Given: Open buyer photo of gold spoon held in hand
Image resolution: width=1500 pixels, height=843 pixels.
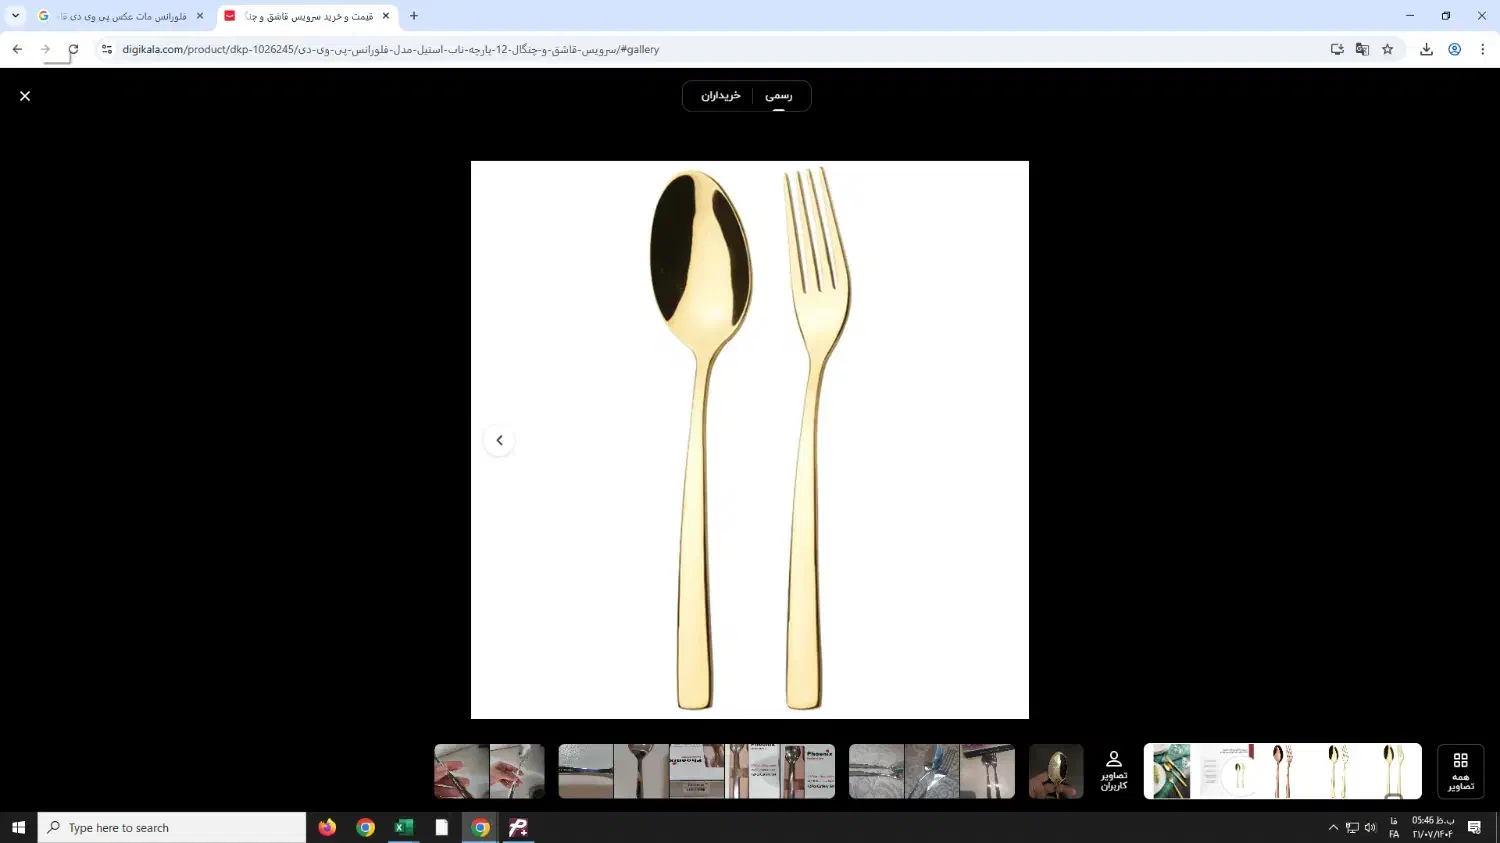Looking at the screenshot, I should click(1056, 771).
